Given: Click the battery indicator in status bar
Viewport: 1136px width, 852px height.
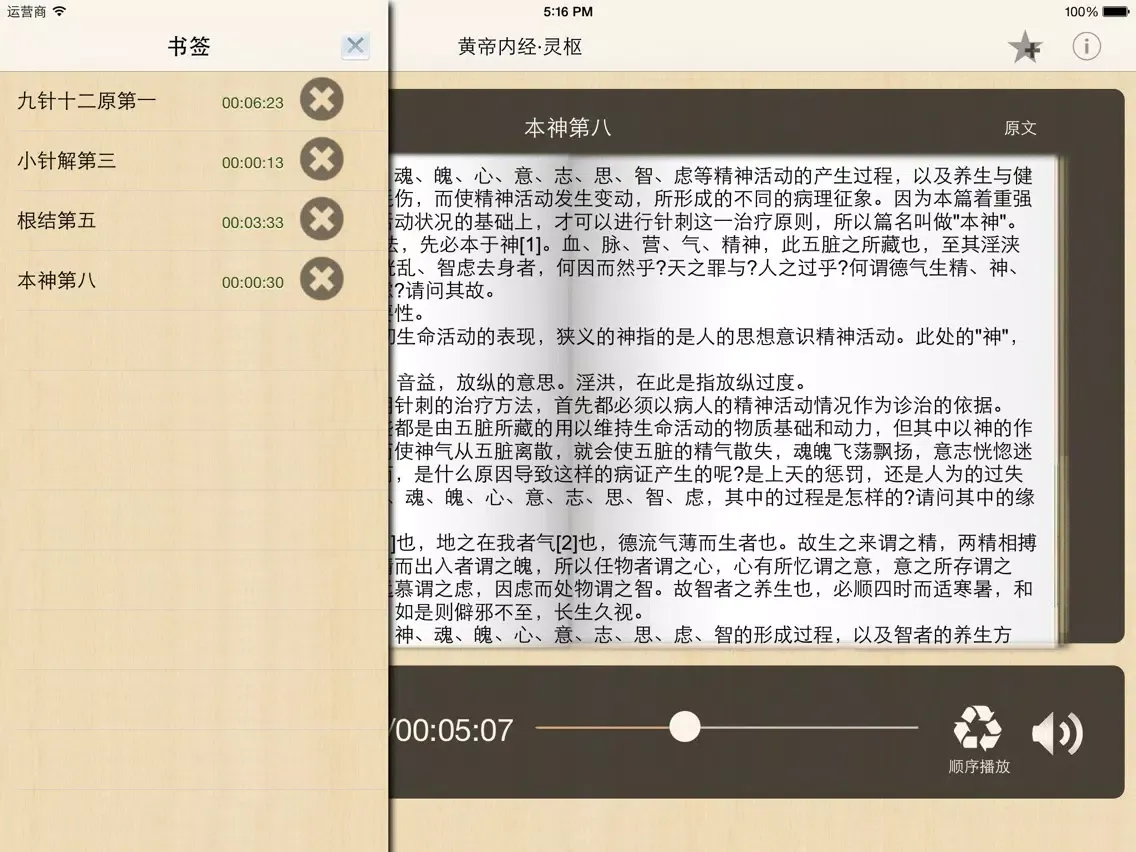Looking at the screenshot, I should point(1115,12).
